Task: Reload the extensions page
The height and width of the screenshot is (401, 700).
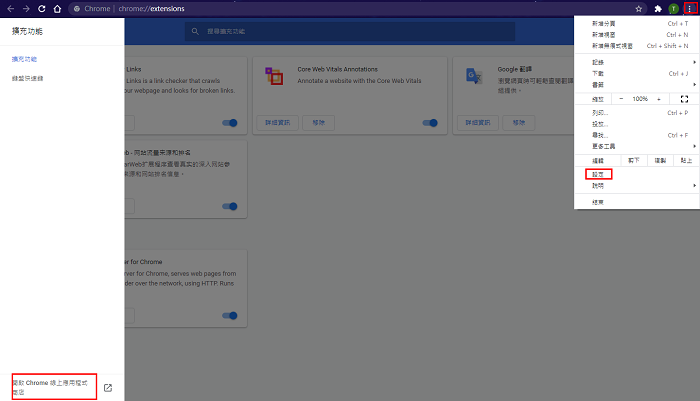Action: pos(42,8)
